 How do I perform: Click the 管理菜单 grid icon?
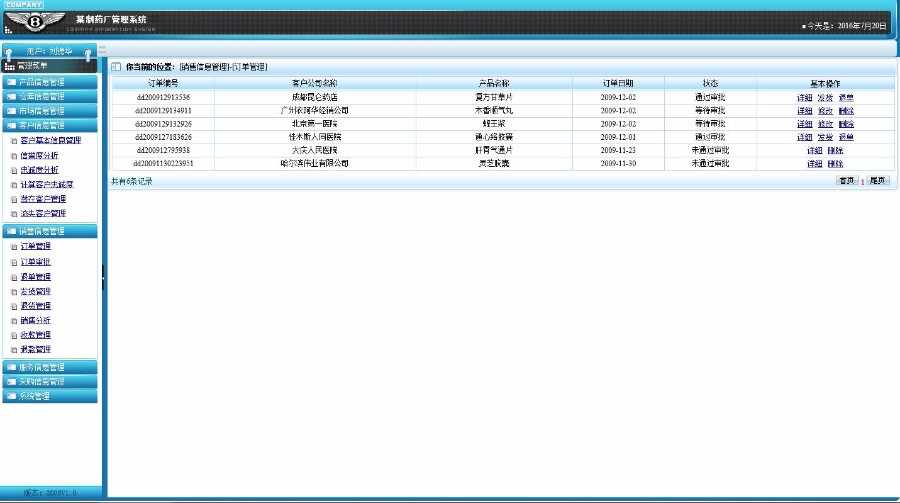(9, 66)
